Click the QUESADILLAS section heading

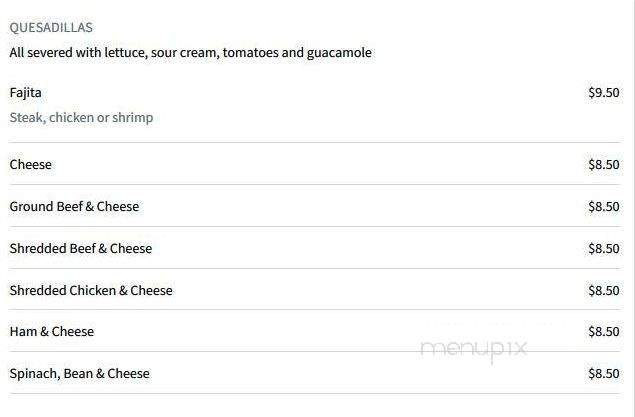(x=51, y=28)
